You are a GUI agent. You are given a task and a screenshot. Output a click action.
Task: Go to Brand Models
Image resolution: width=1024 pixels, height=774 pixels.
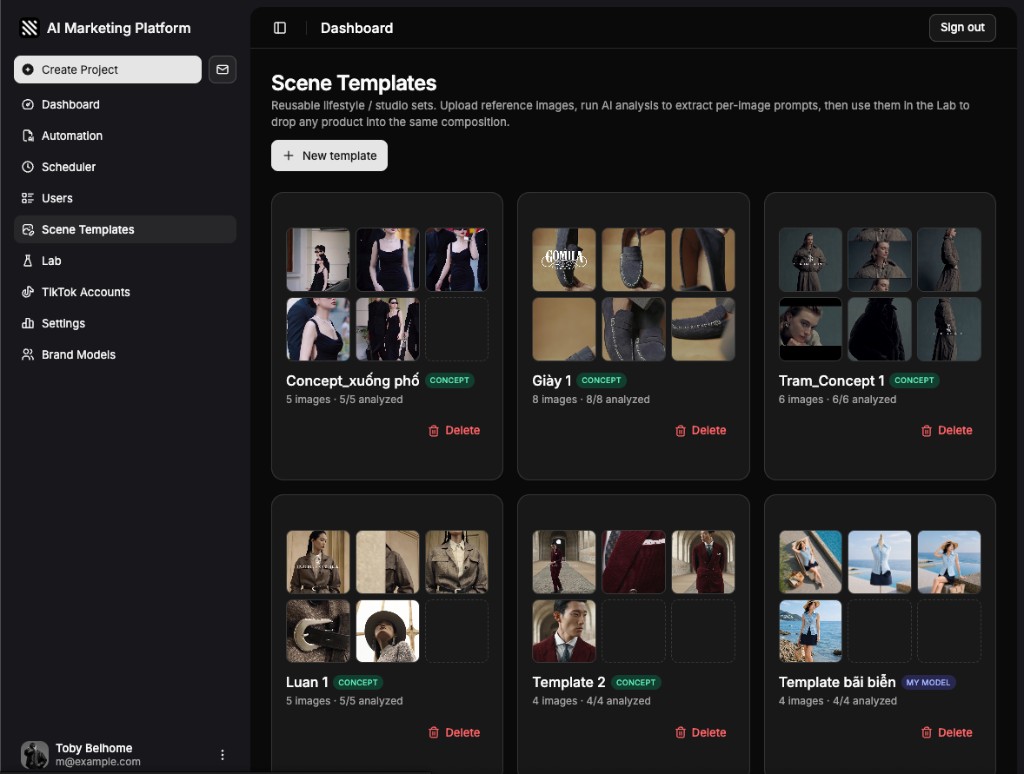click(x=125, y=354)
